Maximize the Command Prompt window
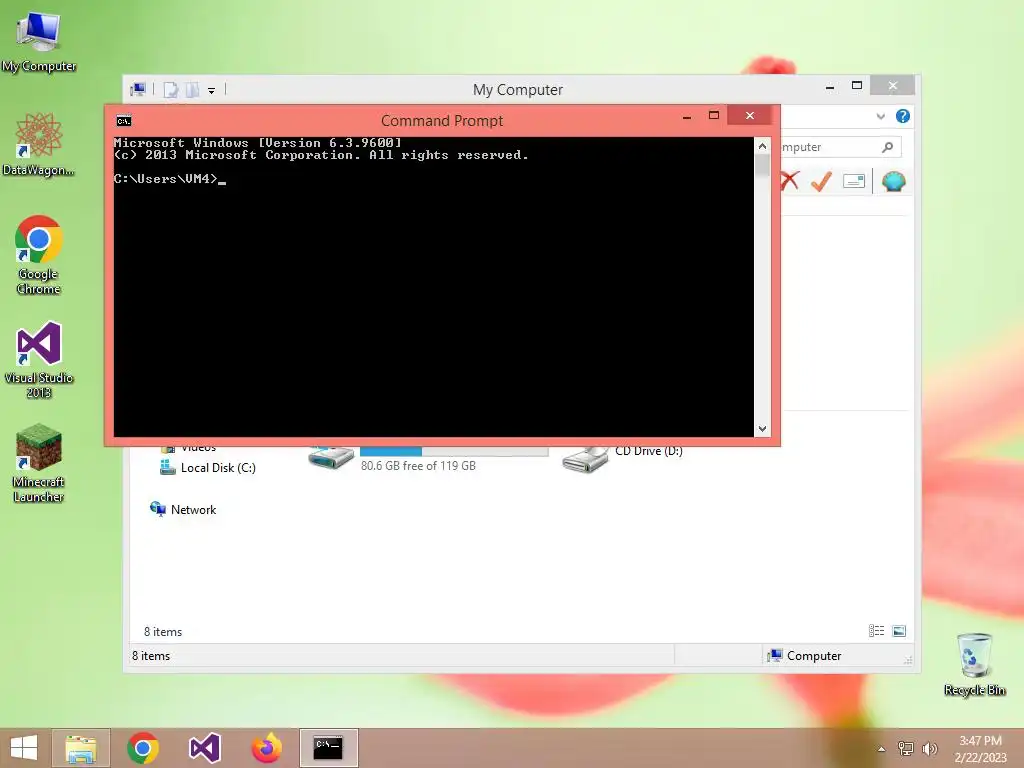This screenshot has height=768, width=1024. pos(714,116)
